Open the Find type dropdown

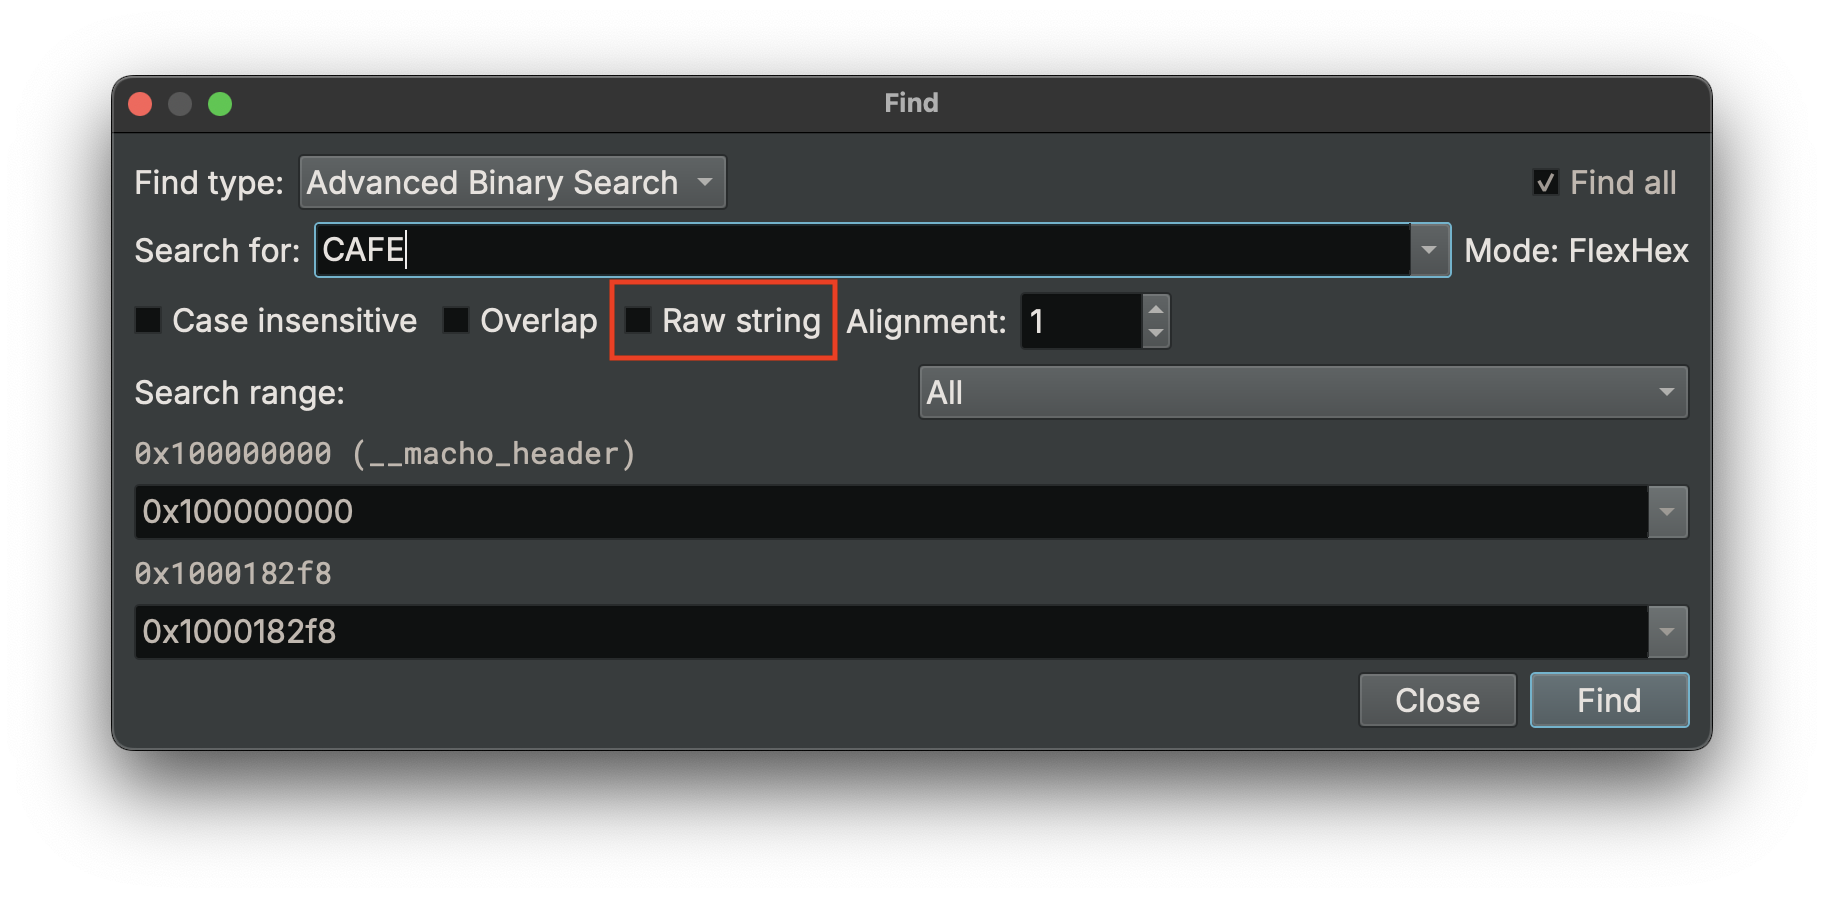[513, 182]
